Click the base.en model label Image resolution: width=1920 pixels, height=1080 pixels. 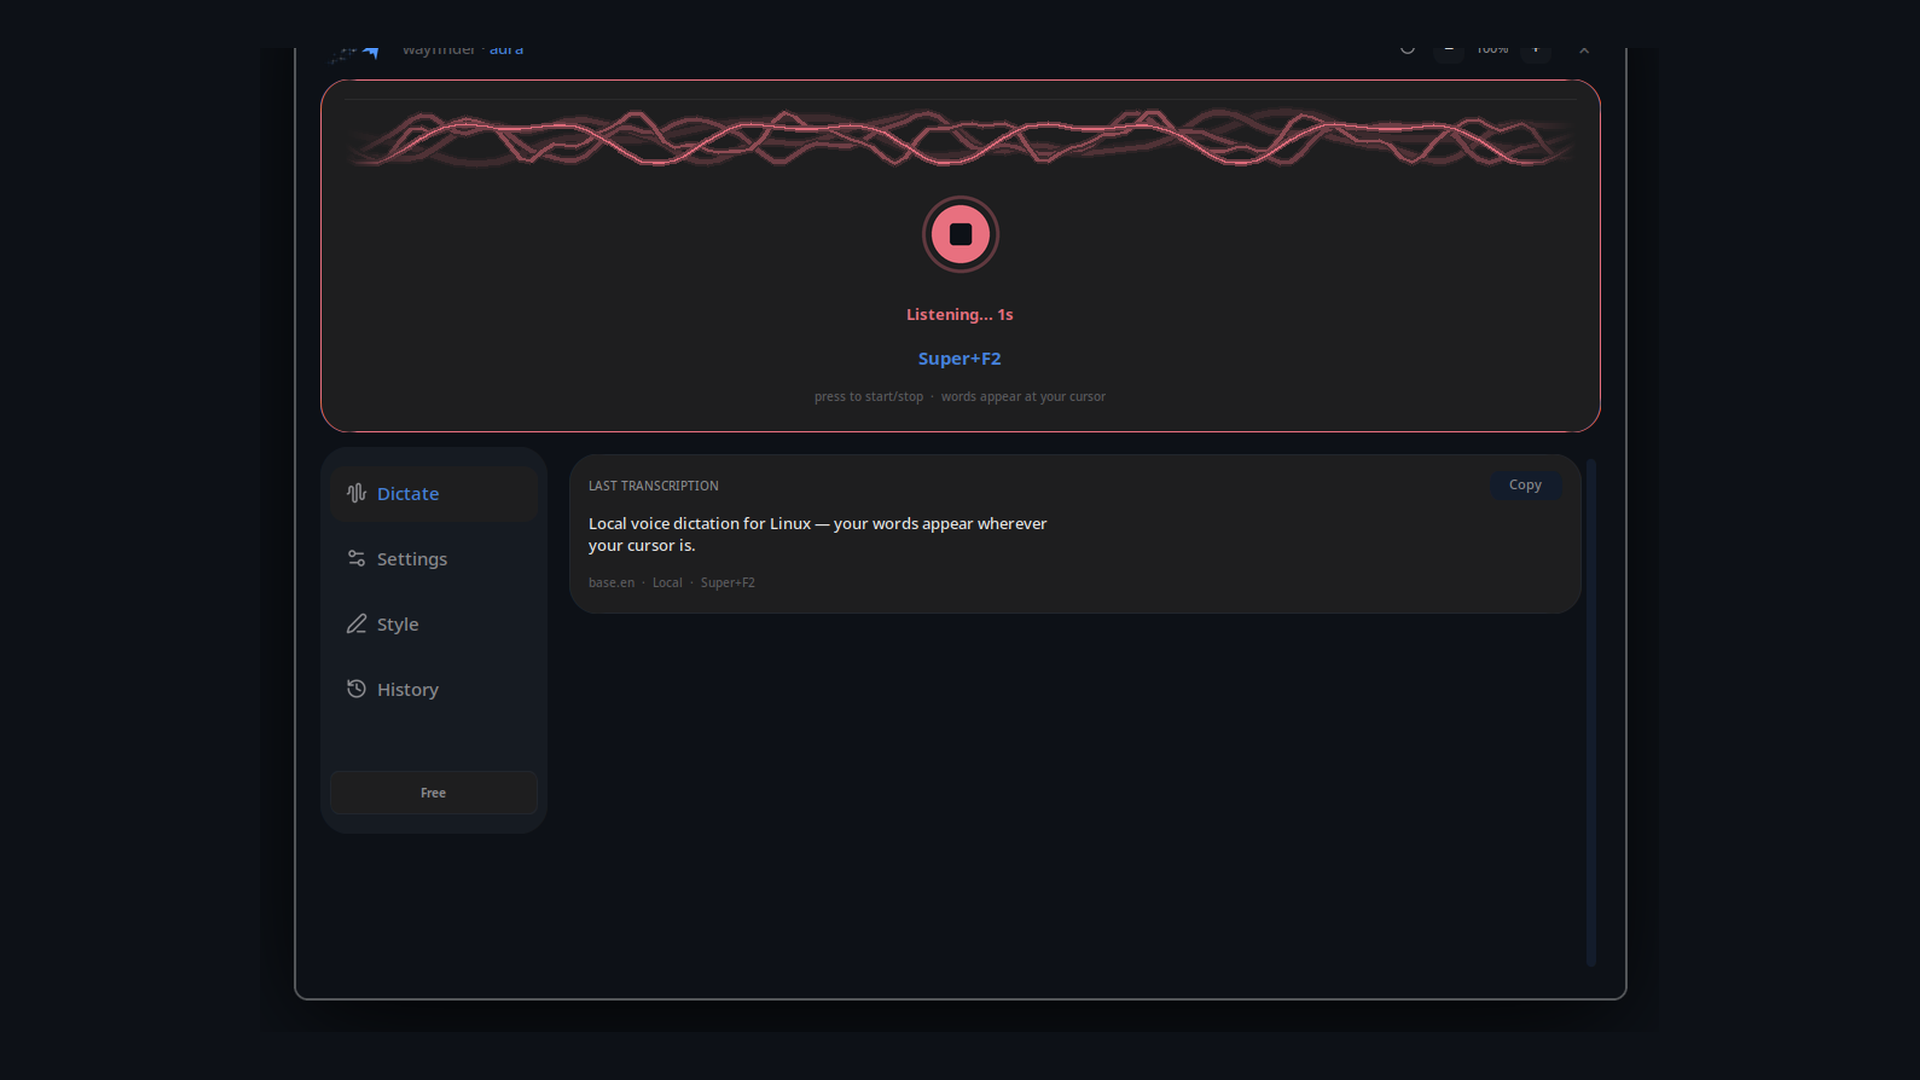pyautogui.click(x=611, y=583)
